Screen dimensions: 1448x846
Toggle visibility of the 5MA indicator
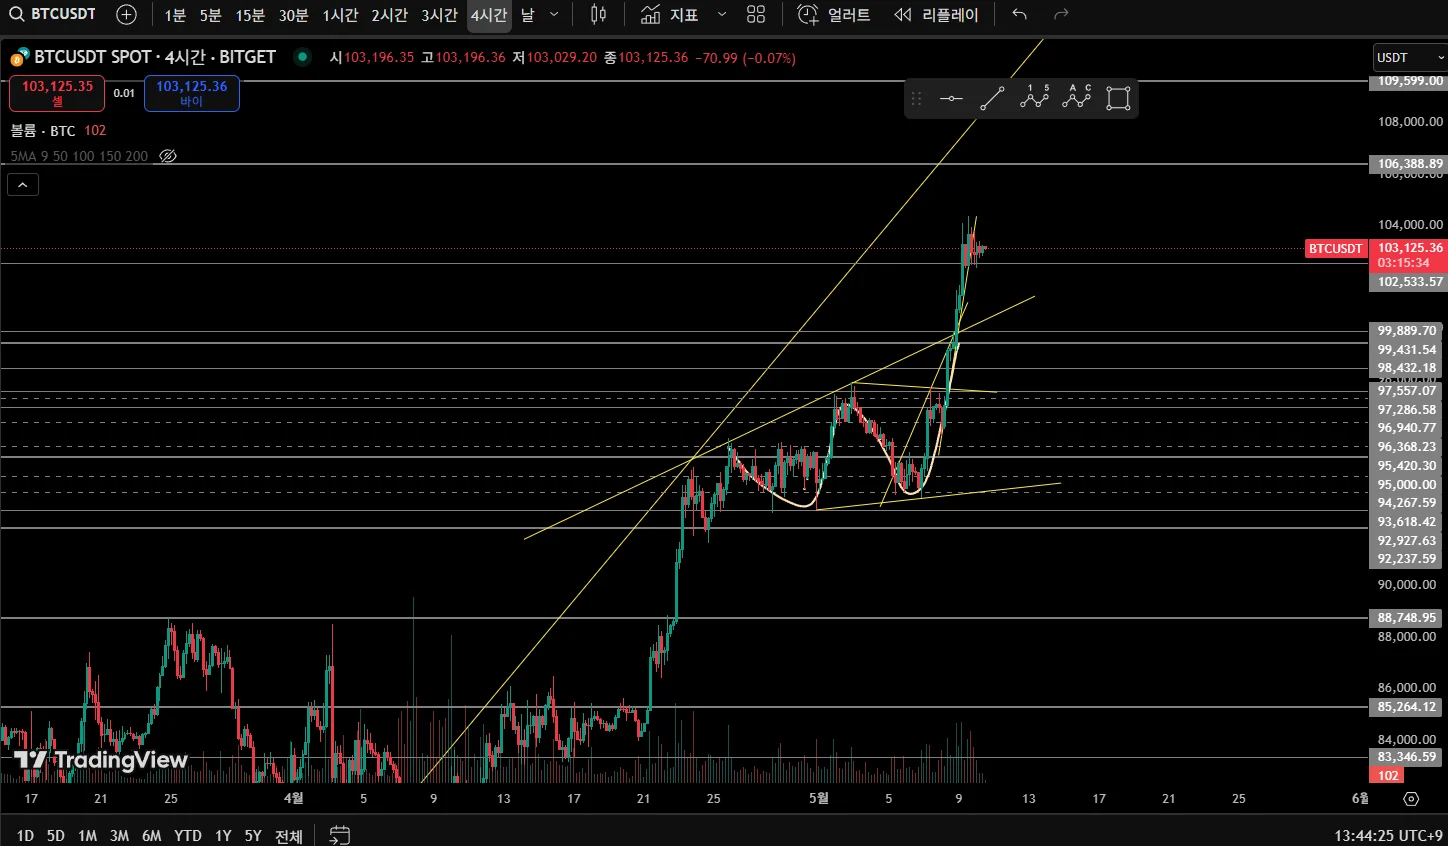pos(168,156)
